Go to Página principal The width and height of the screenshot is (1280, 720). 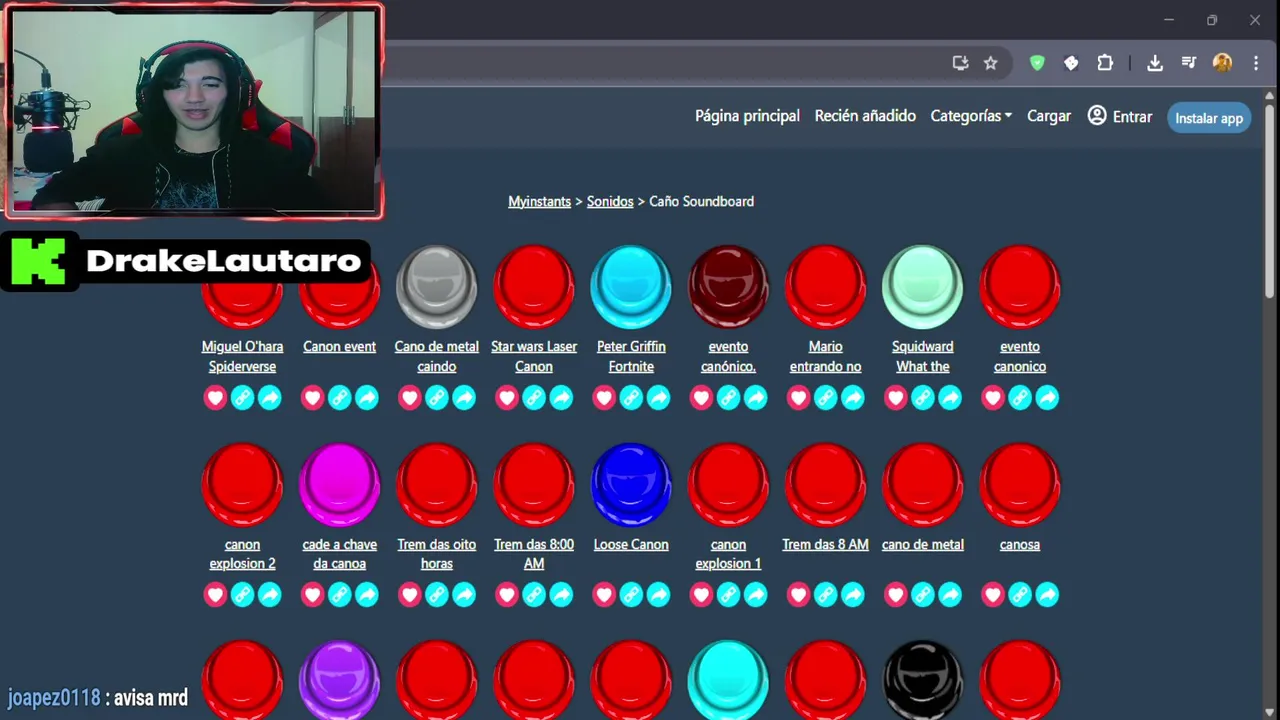[x=747, y=116]
